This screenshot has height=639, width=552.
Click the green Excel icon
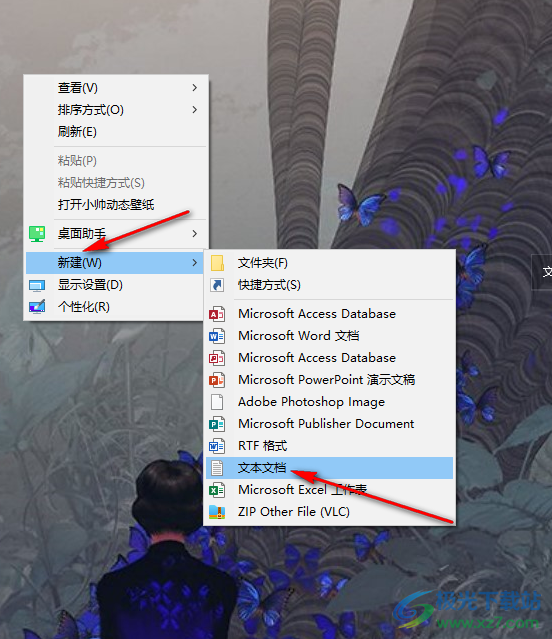(x=217, y=489)
